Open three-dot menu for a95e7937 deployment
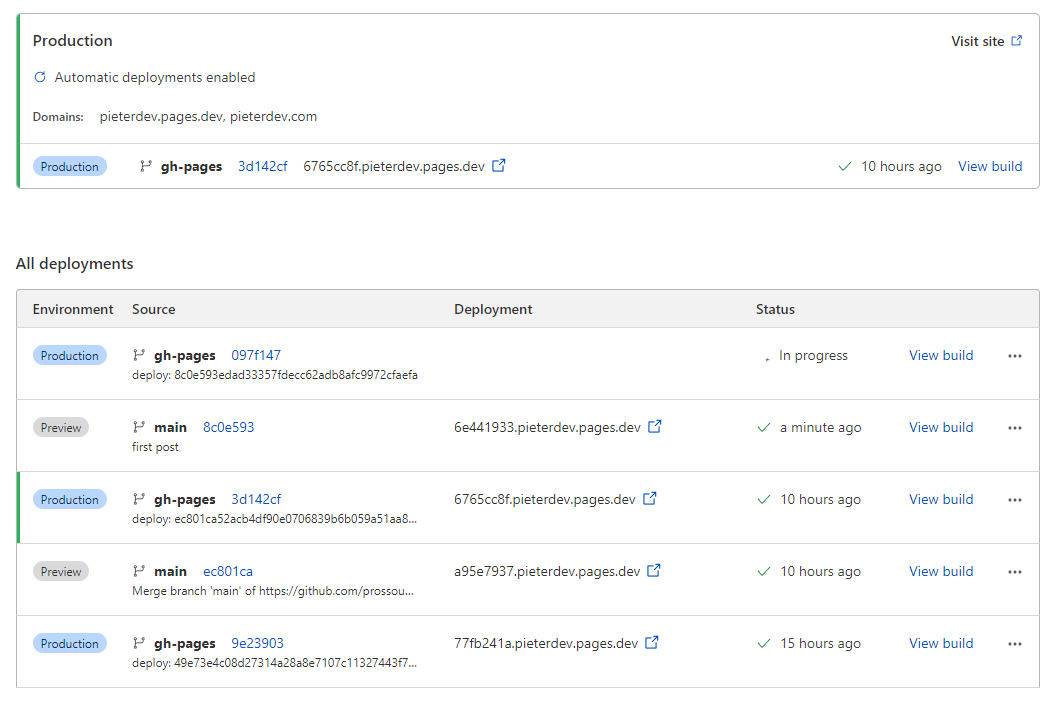1052x703 pixels. 1015,572
